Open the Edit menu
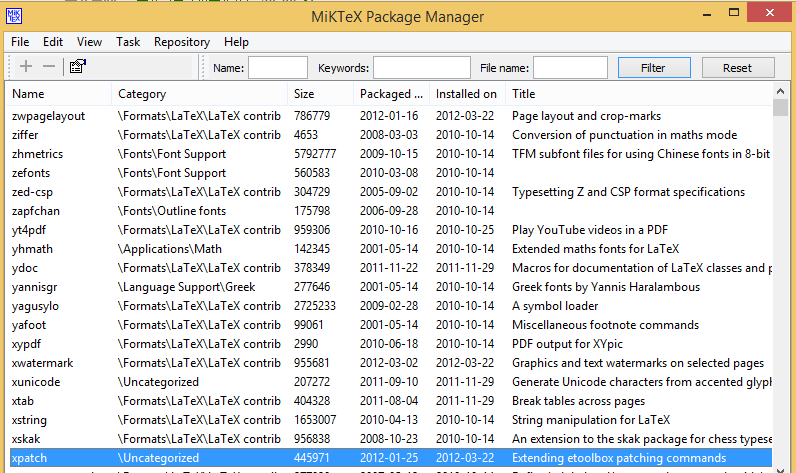Image resolution: width=796 pixels, height=473 pixels. (x=53, y=42)
